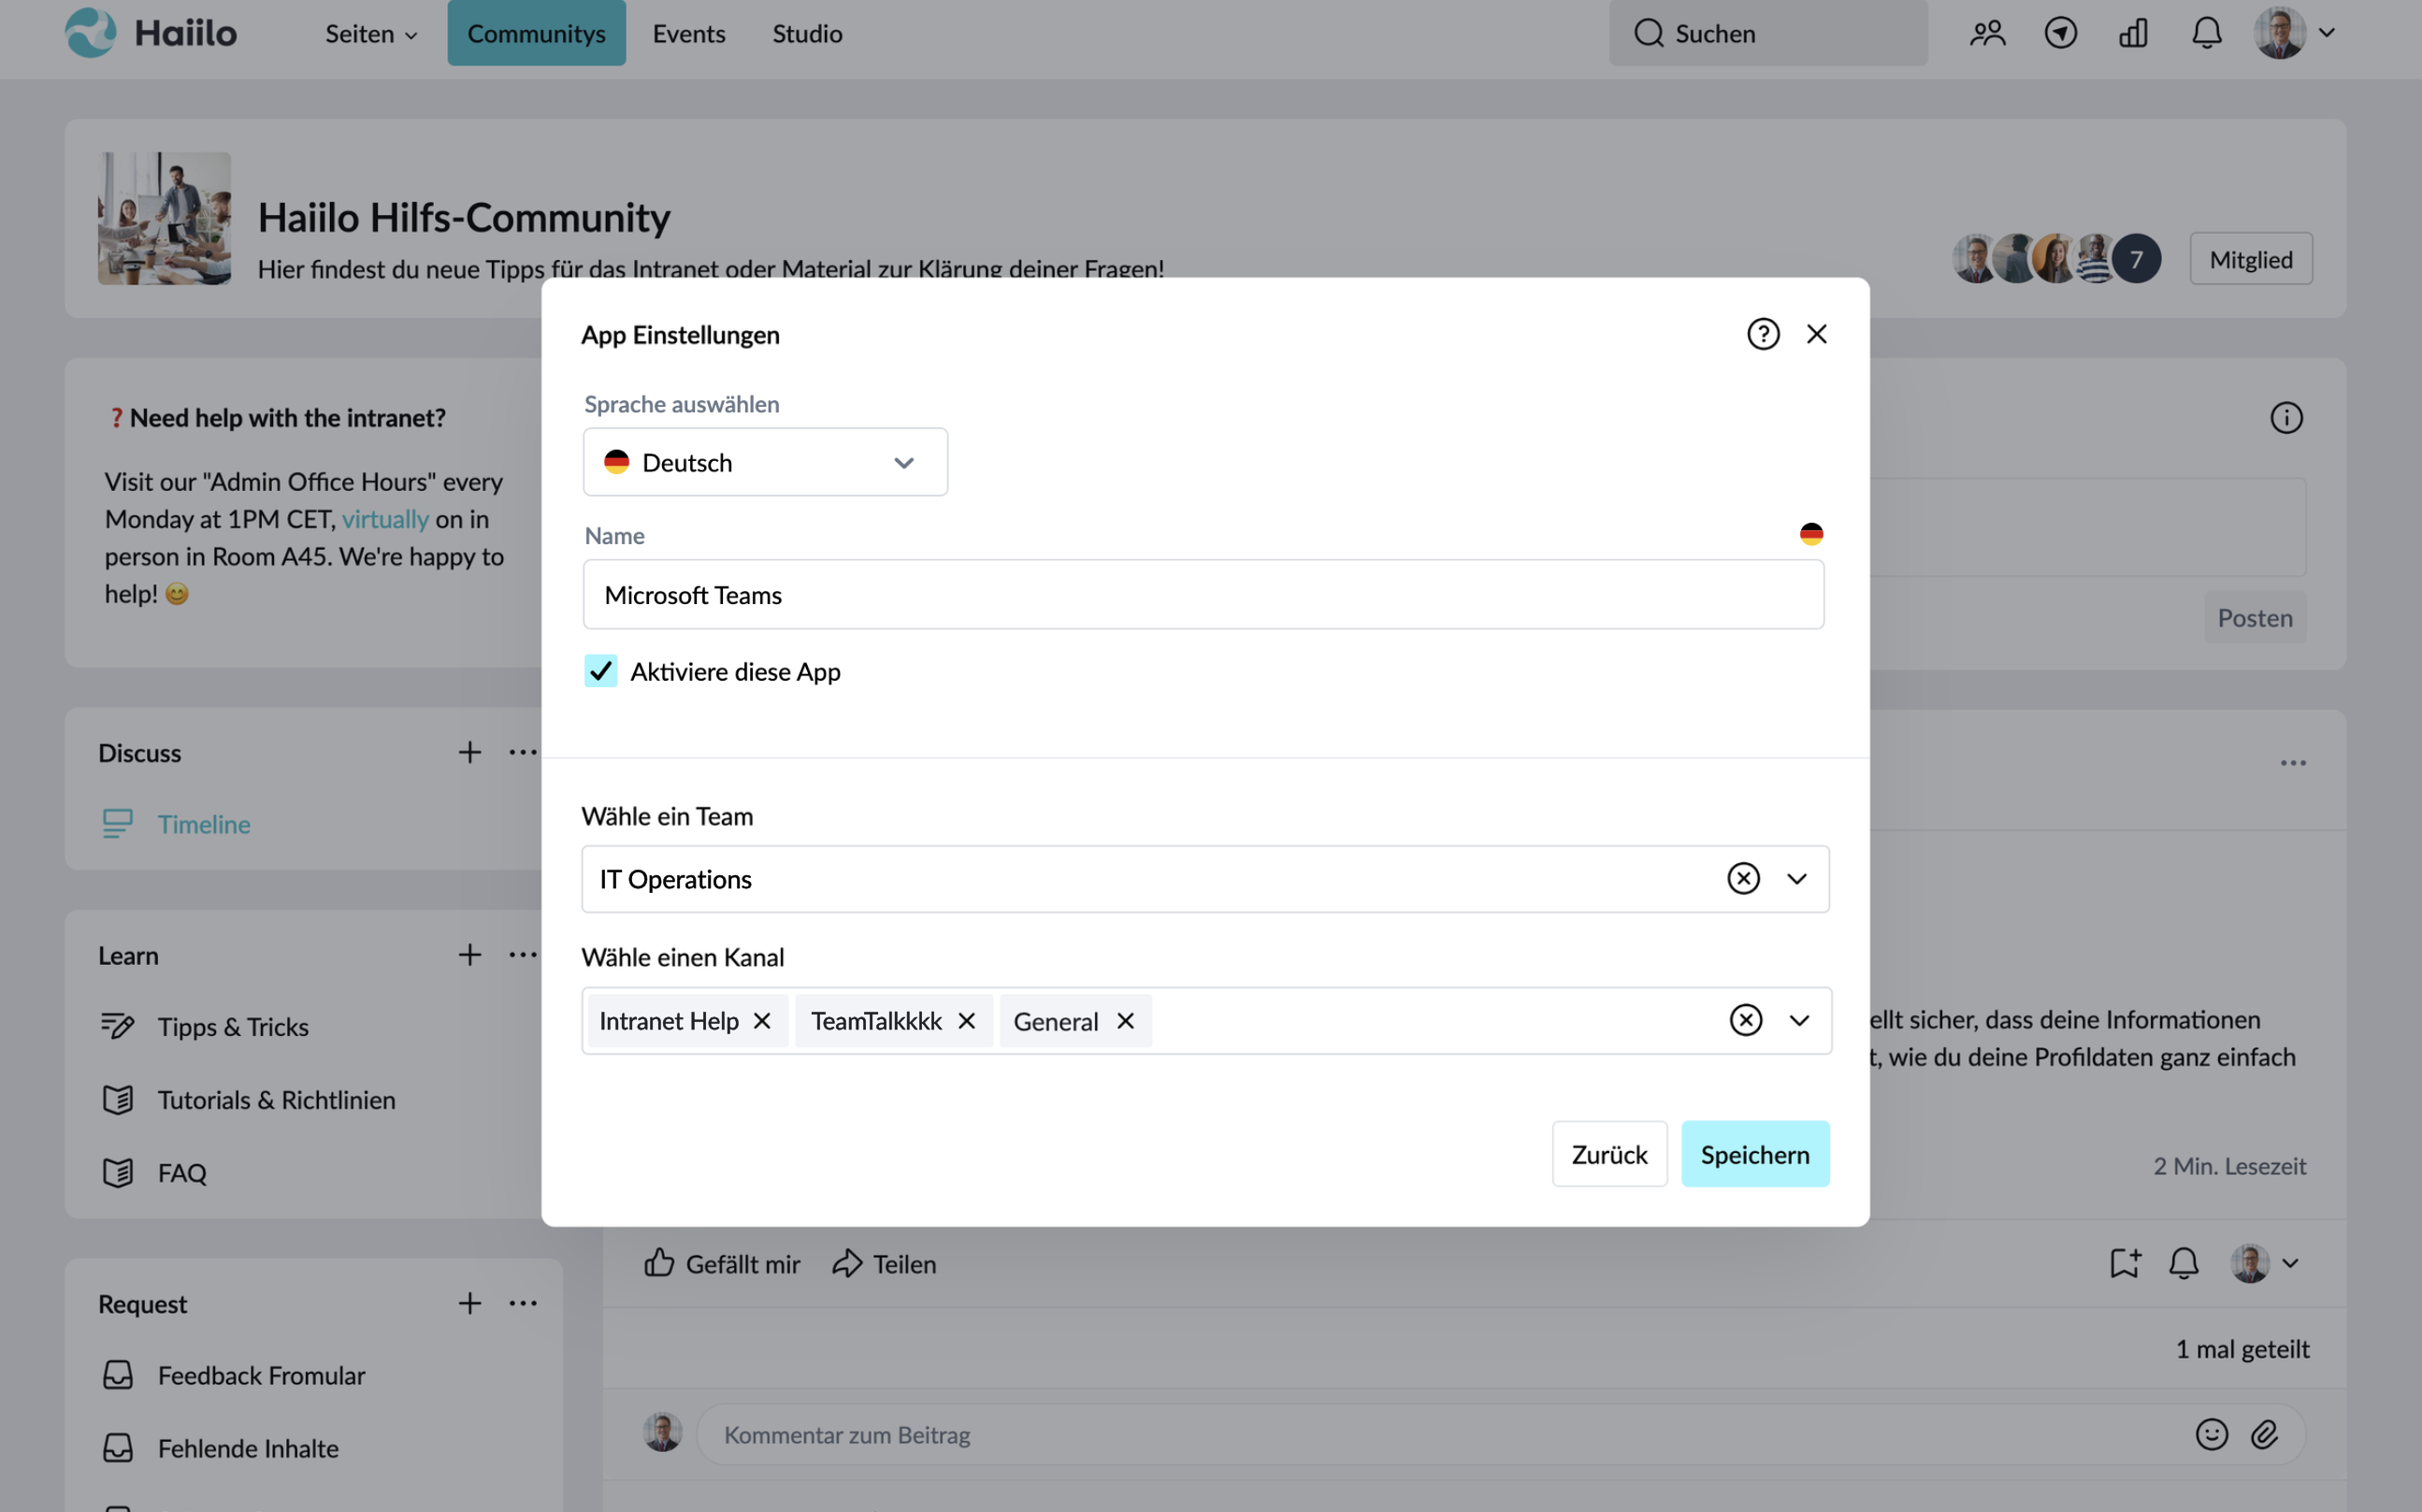Click the Name field containing Microsoft Teams
Viewport: 2422px width, 1512px height.
(x=1203, y=595)
